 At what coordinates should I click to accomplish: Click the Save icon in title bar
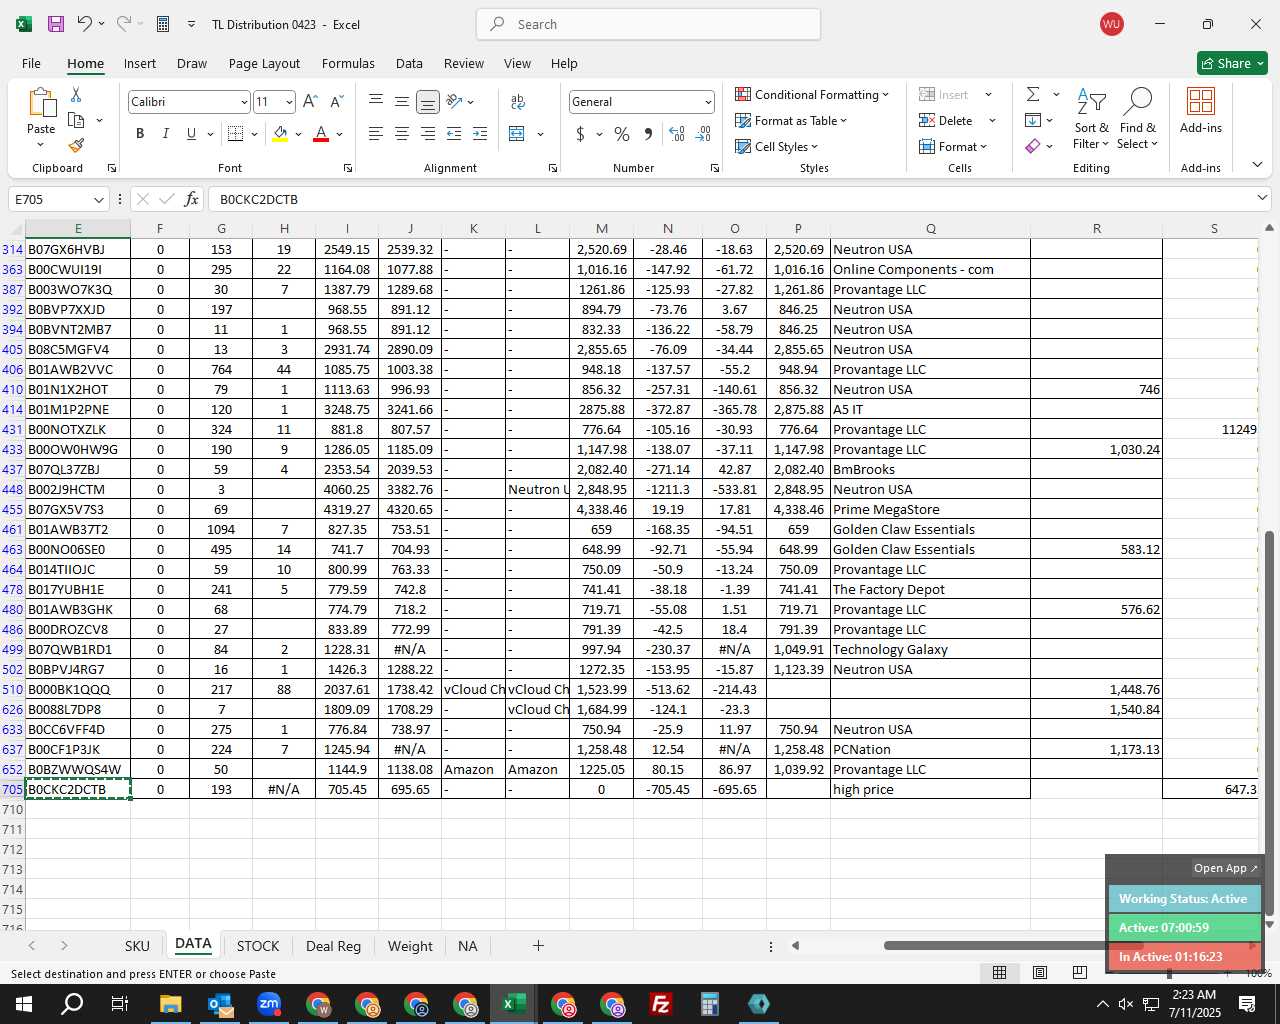[56, 24]
